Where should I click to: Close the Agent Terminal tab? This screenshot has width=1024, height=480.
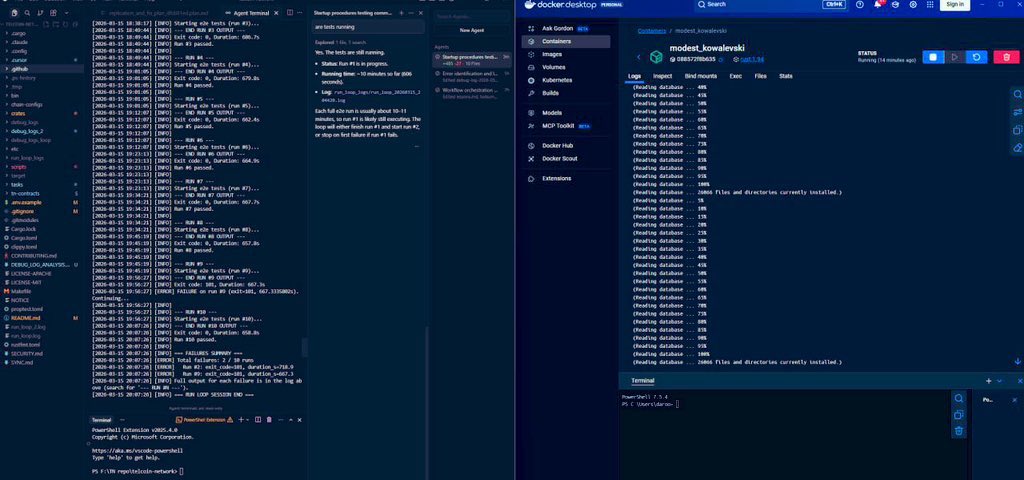[x=276, y=13]
